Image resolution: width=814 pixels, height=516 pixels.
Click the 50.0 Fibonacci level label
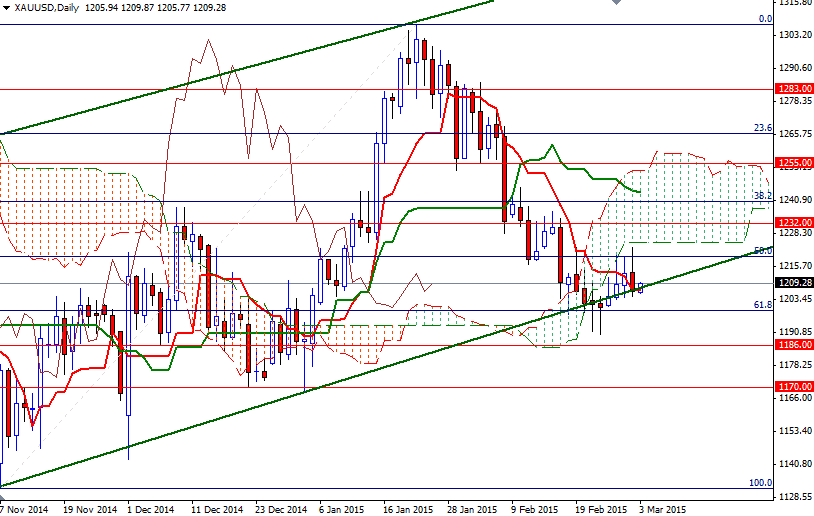pyautogui.click(x=762, y=250)
